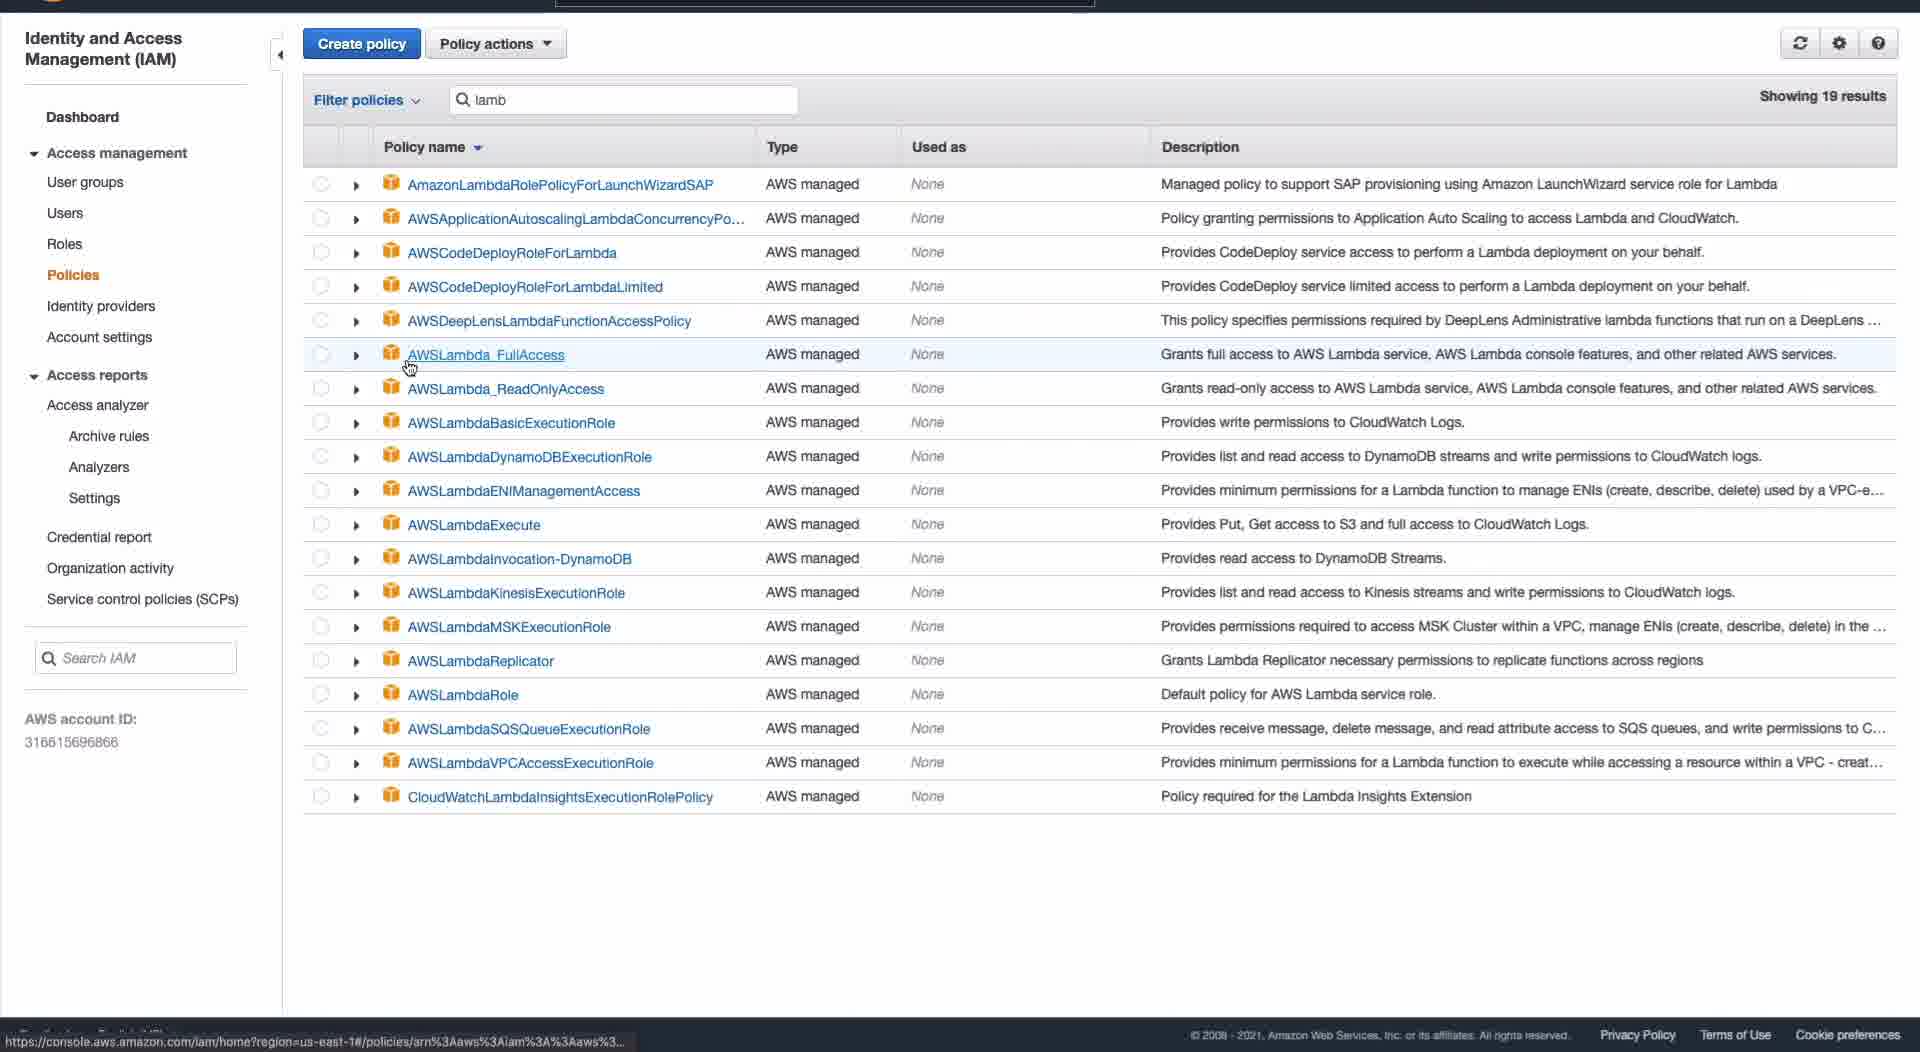Click the Search IAM input field
The height and width of the screenshot is (1052, 1920).
(136, 658)
